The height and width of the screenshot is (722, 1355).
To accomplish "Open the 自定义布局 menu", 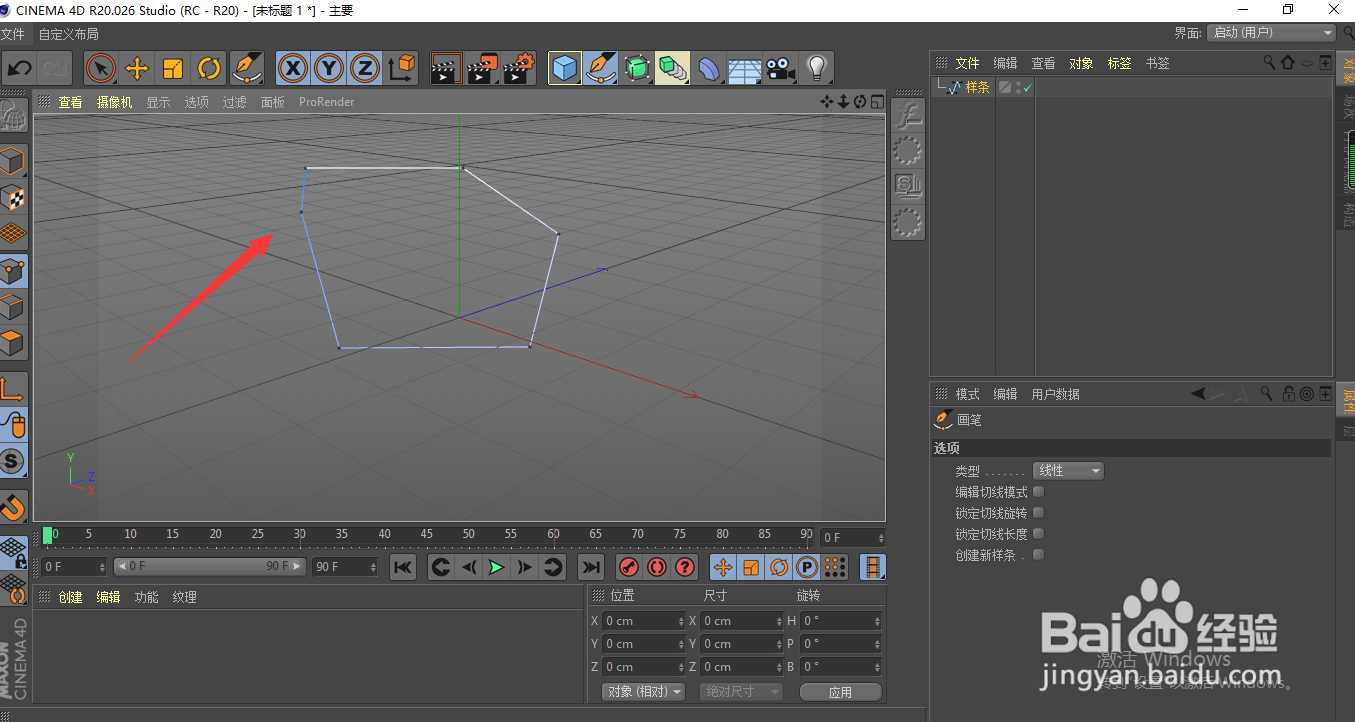I will click(68, 34).
